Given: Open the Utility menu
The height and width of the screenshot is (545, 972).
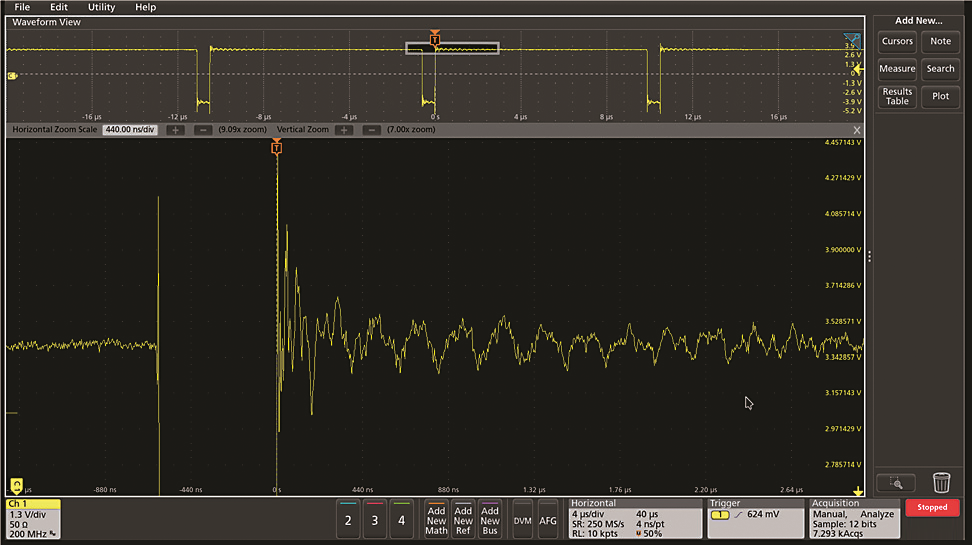Looking at the screenshot, I should pyautogui.click(x=101, y=7).
